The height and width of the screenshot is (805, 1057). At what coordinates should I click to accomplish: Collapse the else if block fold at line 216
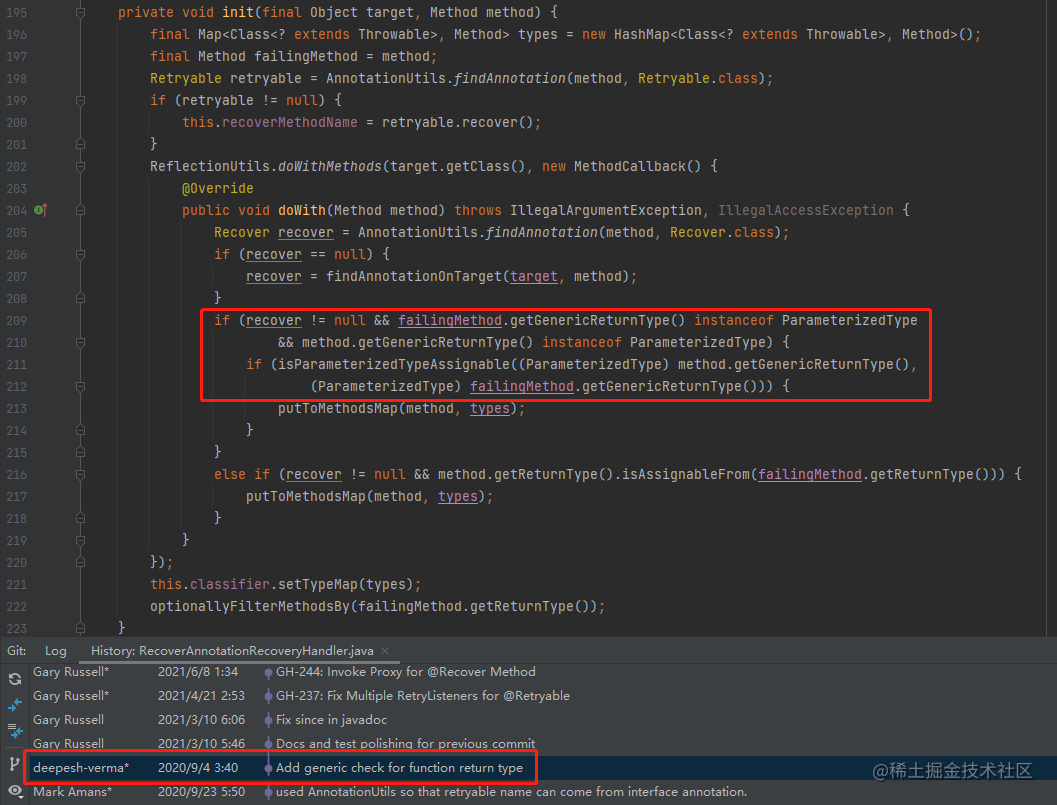click(x=80, y=475)
